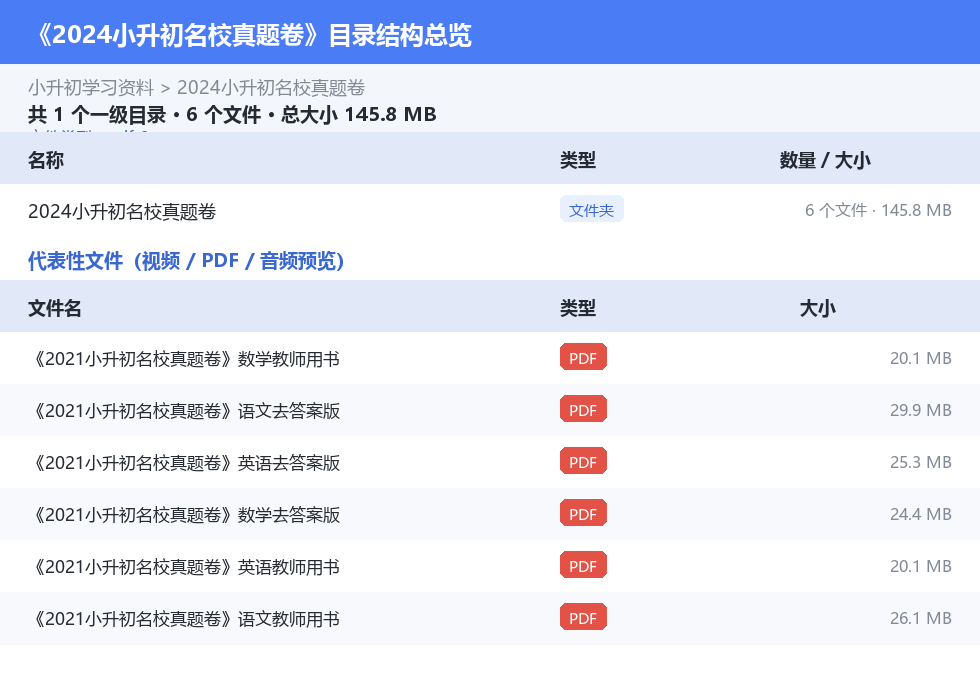Click the 小升初学习资料 breadcrumb link

[91, 87]
